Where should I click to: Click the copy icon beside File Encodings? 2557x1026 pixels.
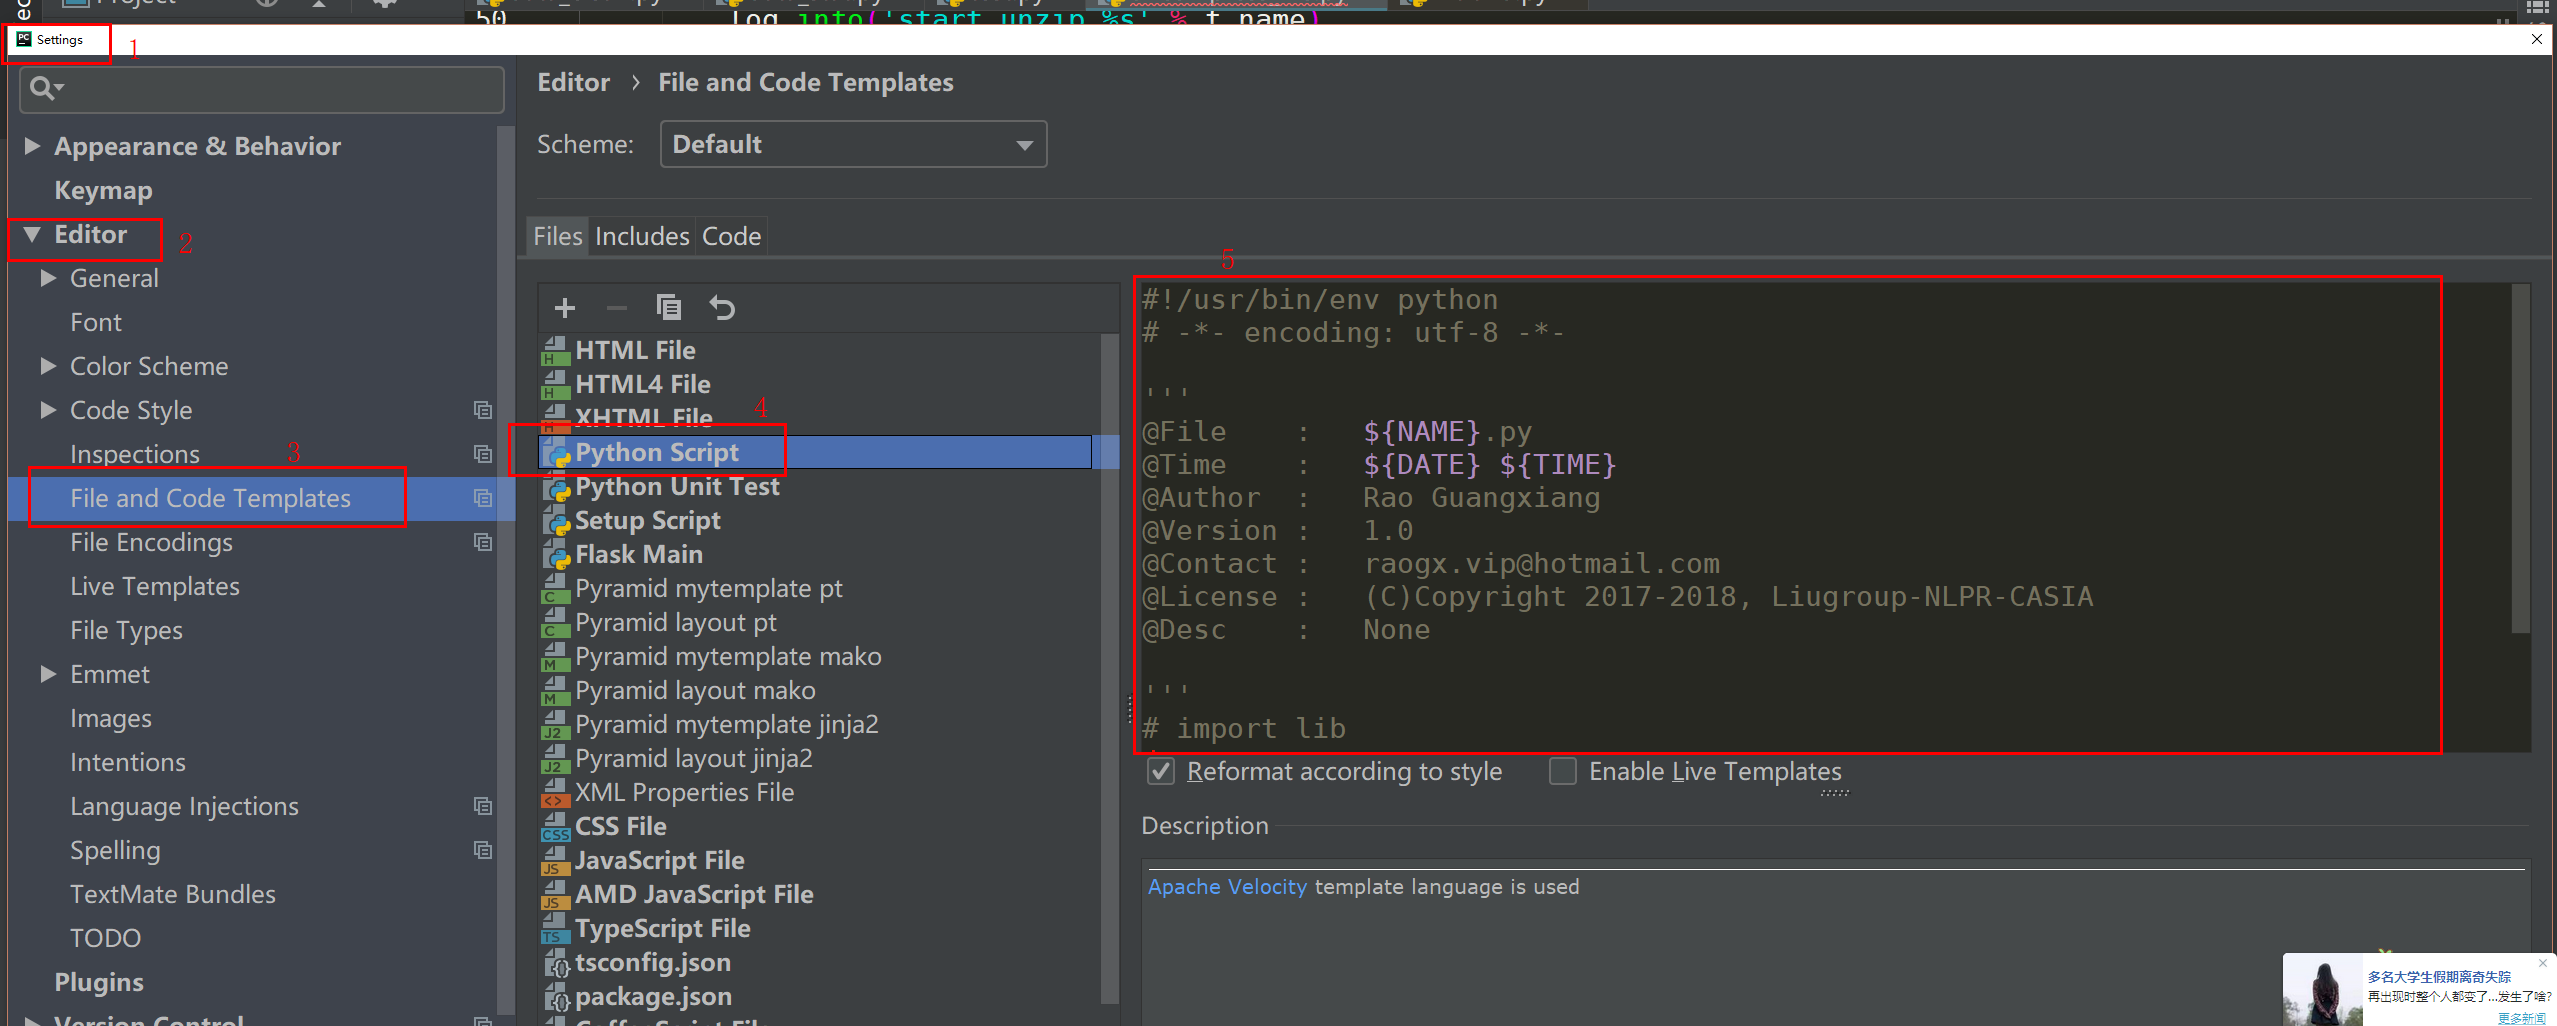coord(483,542)
